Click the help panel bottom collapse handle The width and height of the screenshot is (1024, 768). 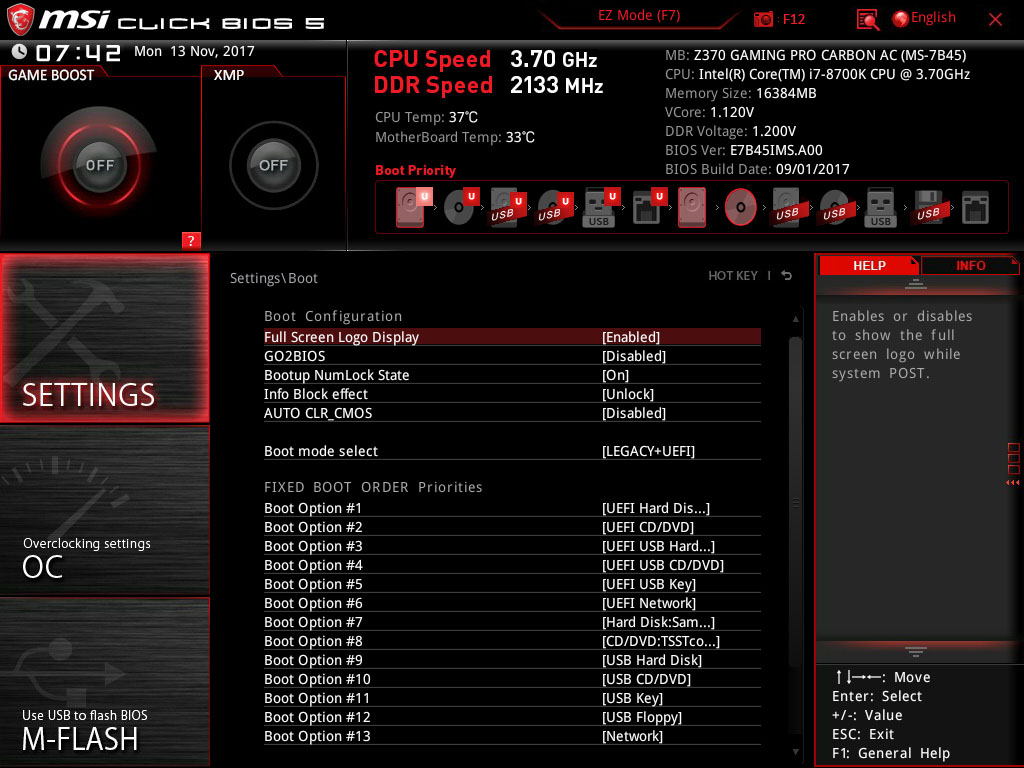pos(915,651)
